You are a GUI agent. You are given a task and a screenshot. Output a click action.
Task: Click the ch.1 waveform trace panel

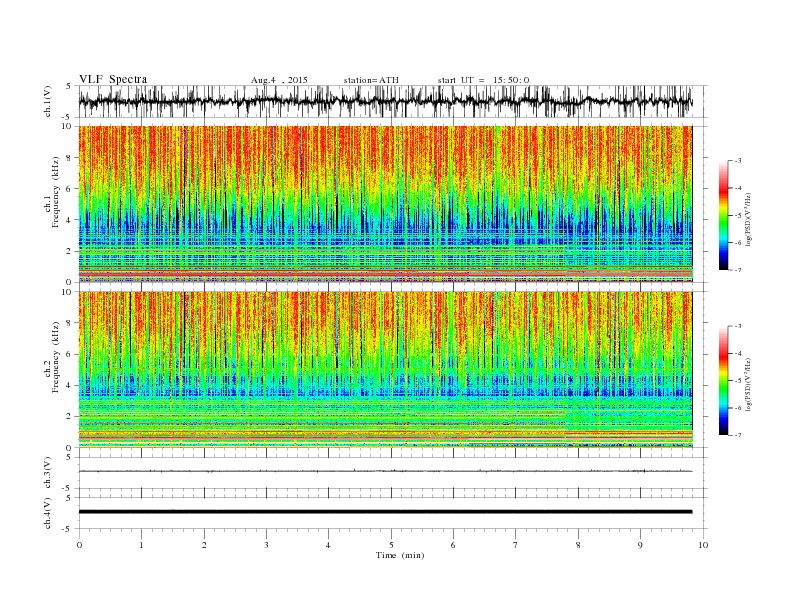392,101
